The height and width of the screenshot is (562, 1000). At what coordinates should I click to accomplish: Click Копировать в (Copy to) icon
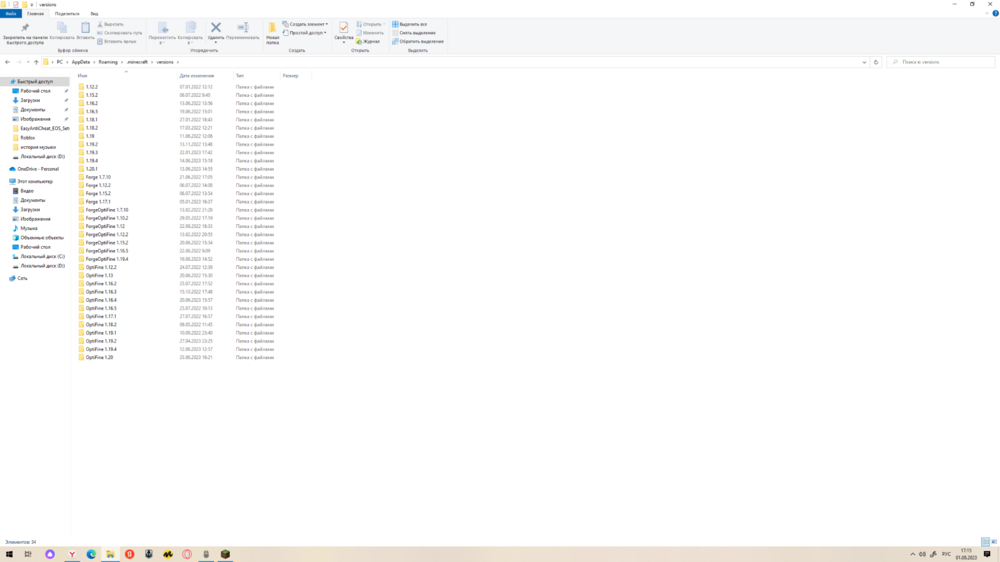(190, 33)
